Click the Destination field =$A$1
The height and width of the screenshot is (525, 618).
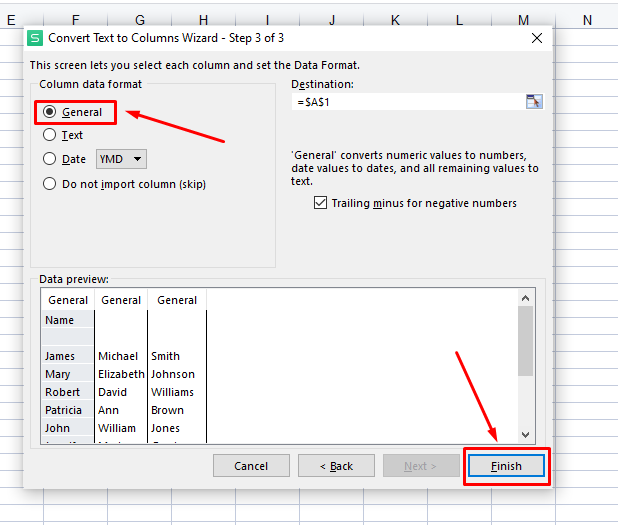click(408, 102)
